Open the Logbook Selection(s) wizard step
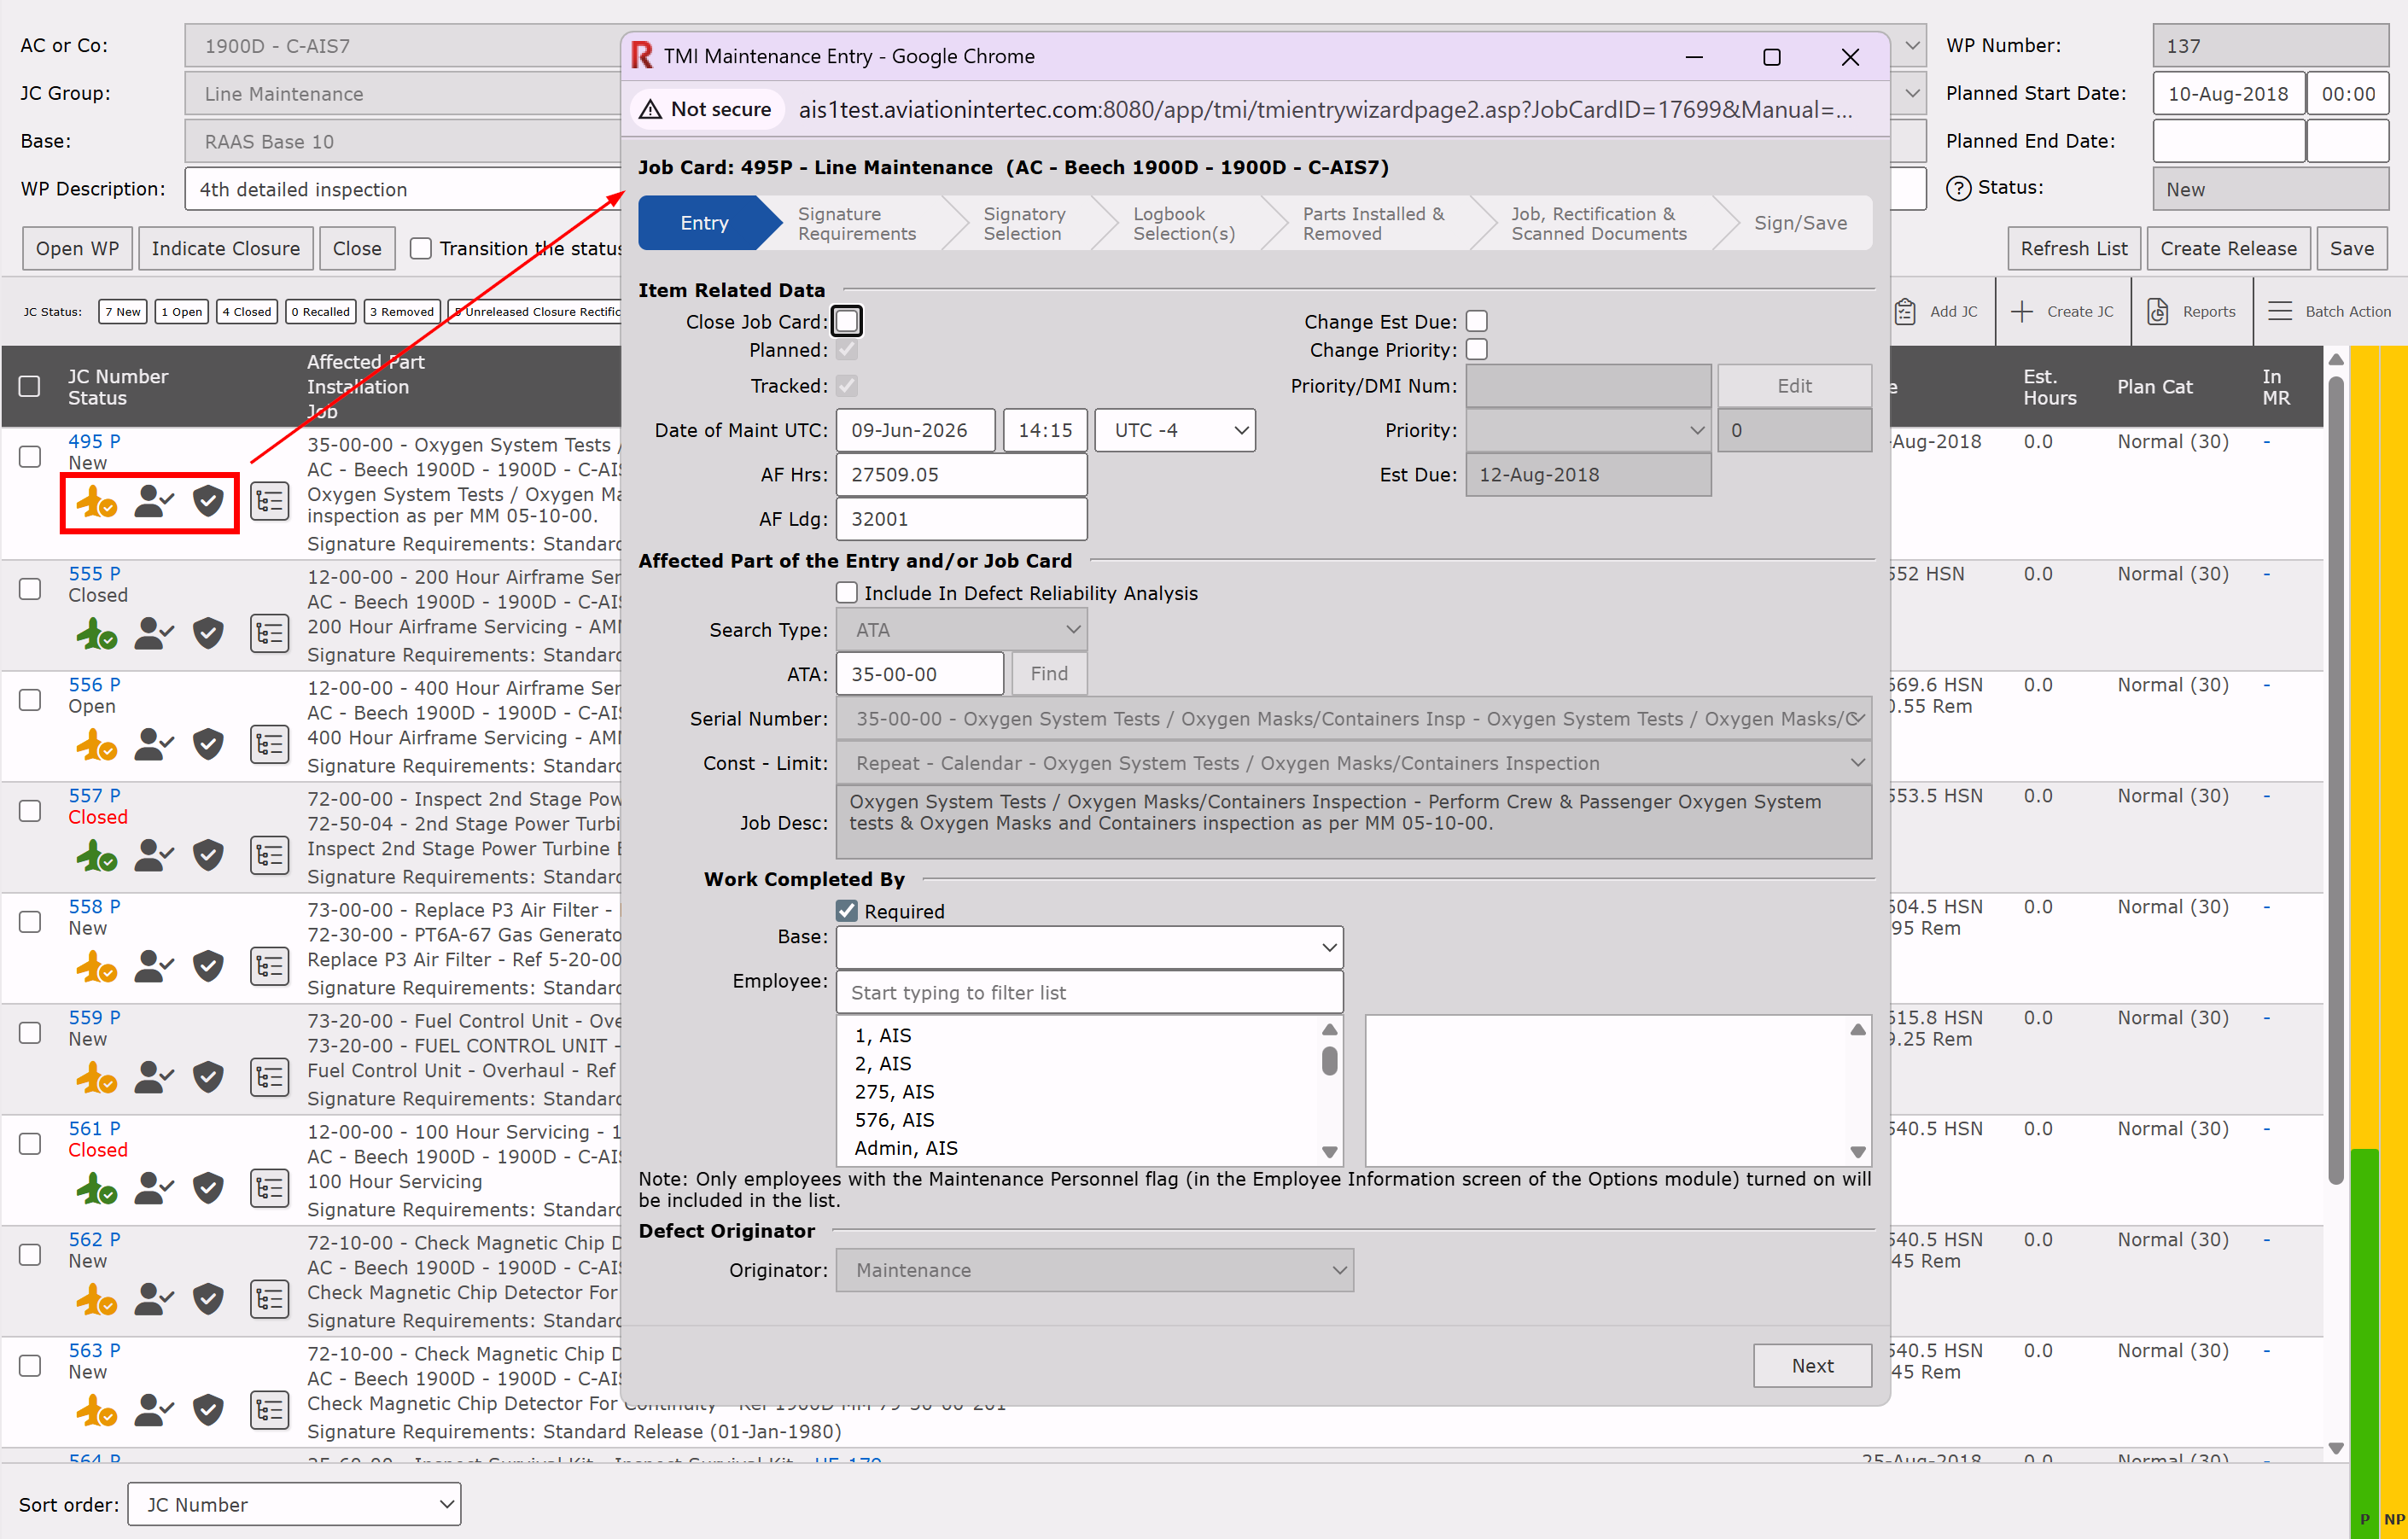The height and width of the screenshot is (1539, 2408). 1184,223
